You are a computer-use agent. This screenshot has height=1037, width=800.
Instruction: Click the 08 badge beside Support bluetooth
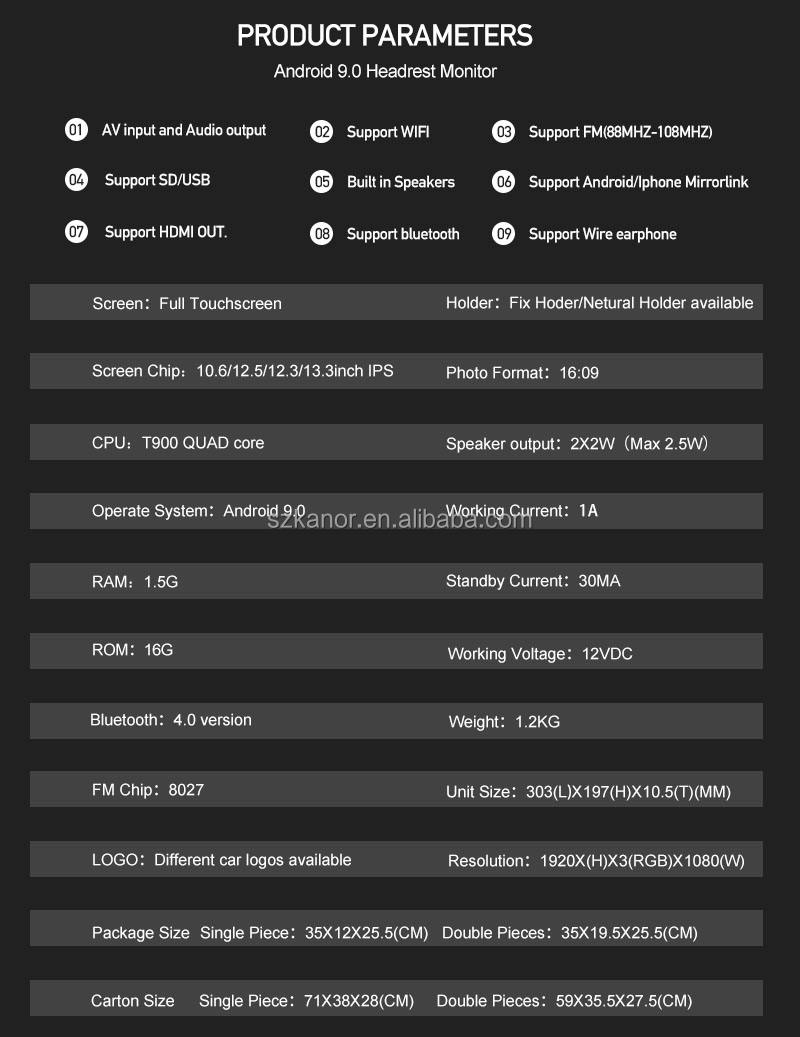[321, 234]
